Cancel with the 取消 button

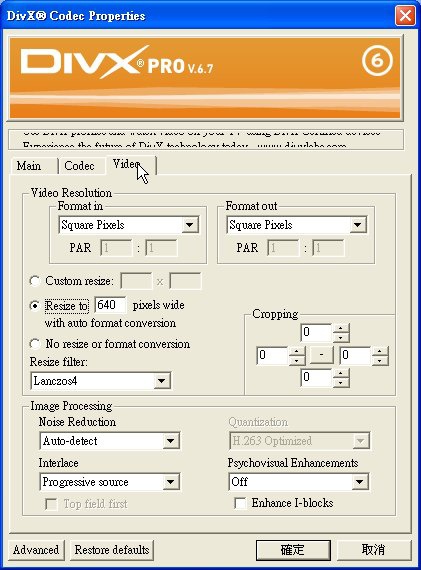pyautogui.click(x=373, y=550)
